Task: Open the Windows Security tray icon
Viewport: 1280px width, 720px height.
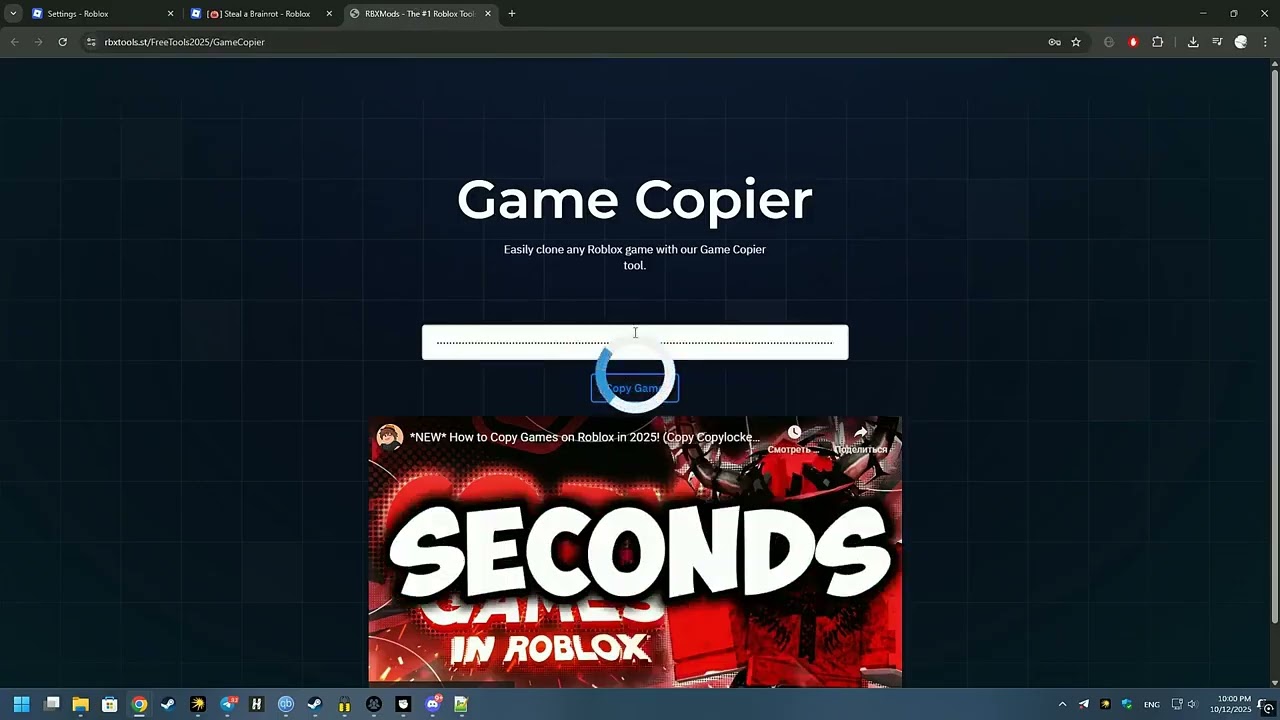Action: click(1127, 704)
